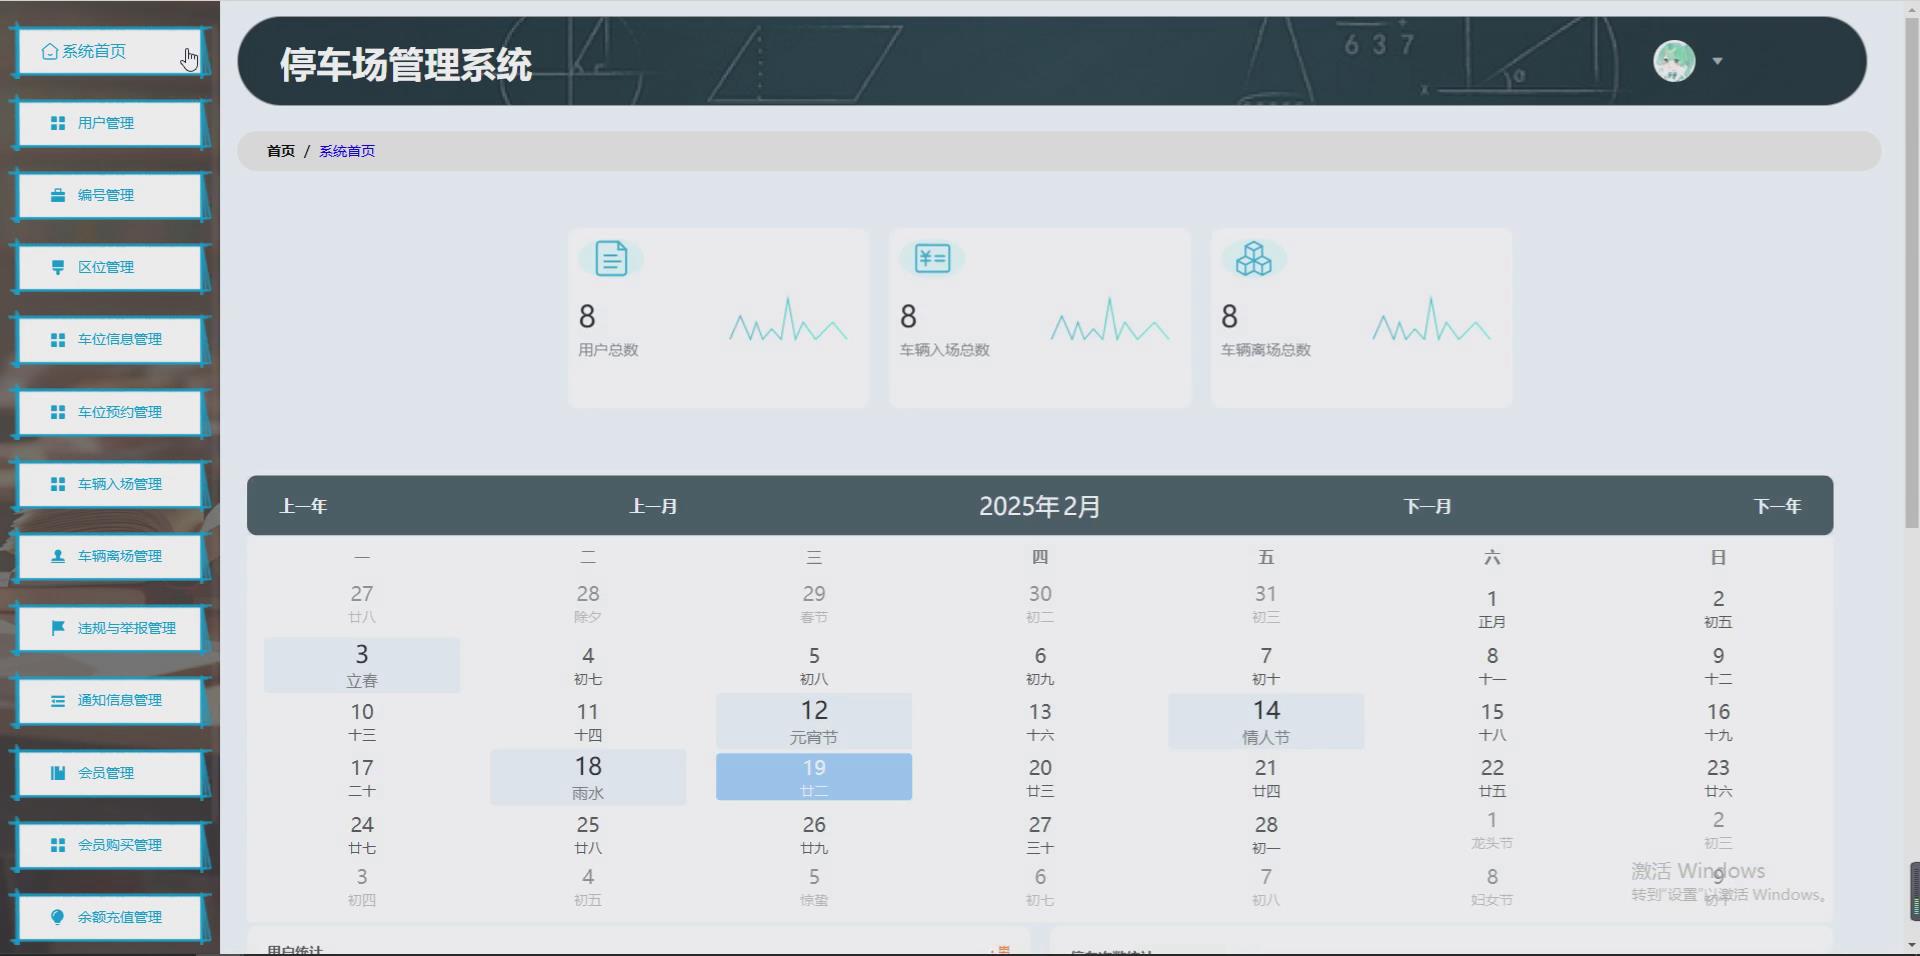Select February 3 立春 in calendar
This screenshot has height=956, width=1920.
(362, 666)
